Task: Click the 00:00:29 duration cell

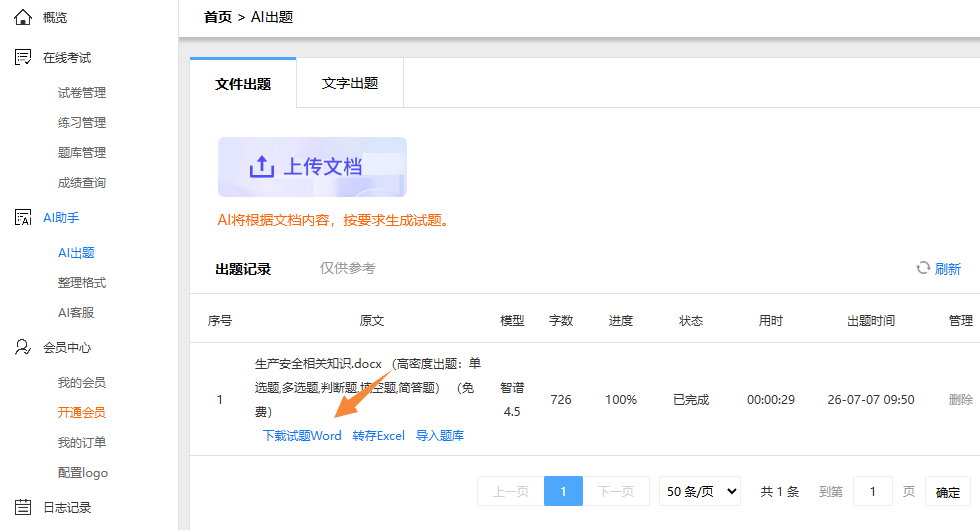Action: coord(771,399)
